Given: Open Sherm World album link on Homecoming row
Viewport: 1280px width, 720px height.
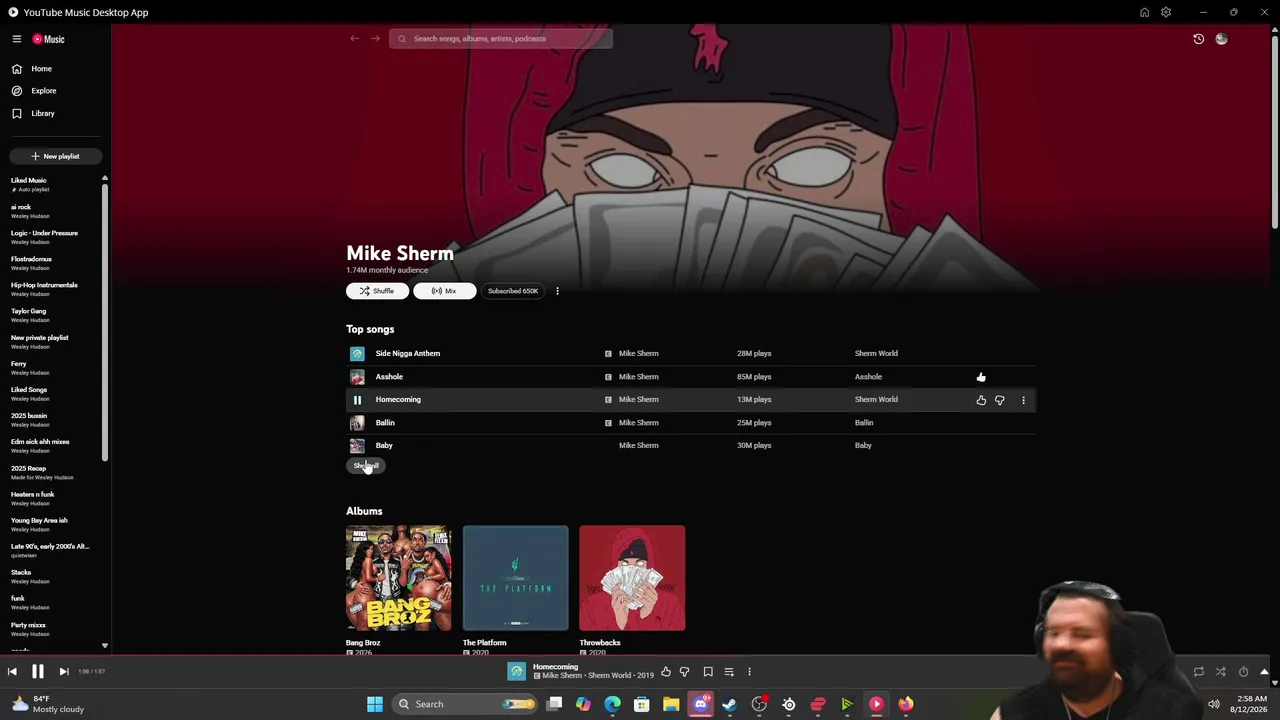Looking at the screenshot, I should click(x=876, y=400).
